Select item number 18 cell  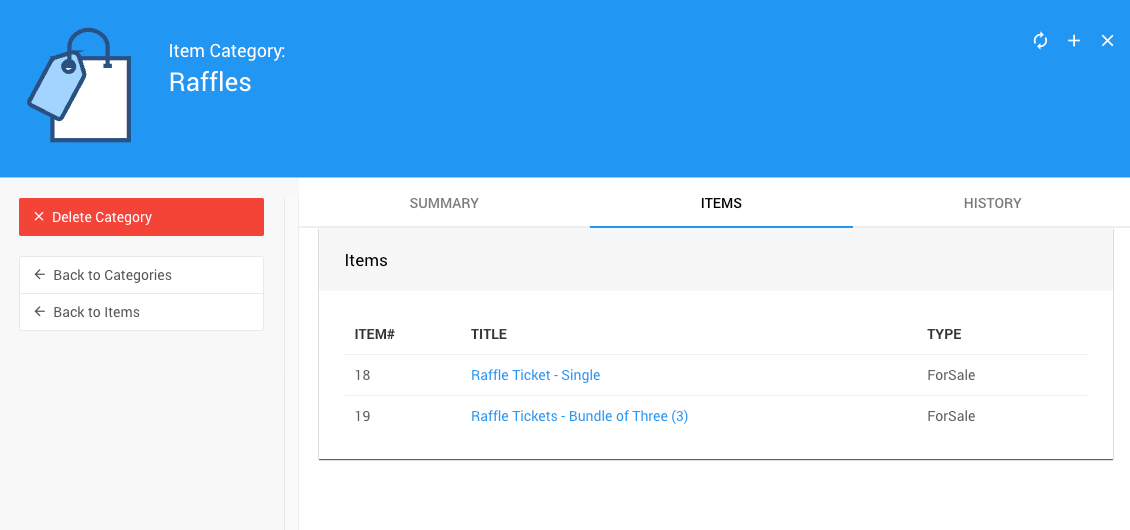[362, 375]
